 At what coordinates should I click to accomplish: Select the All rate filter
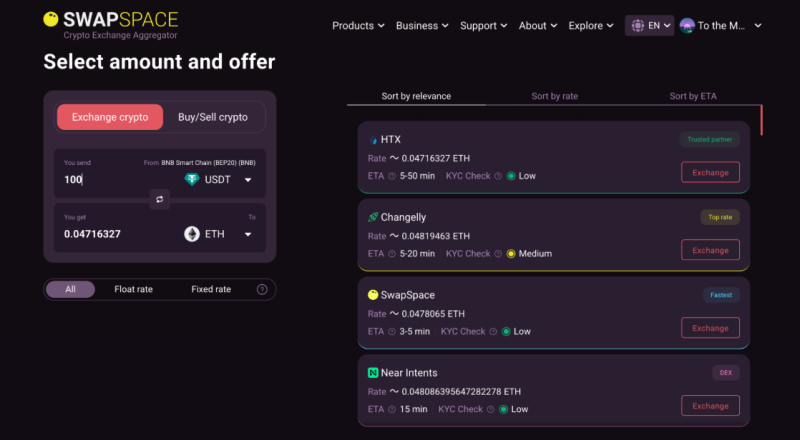point(70,289)
